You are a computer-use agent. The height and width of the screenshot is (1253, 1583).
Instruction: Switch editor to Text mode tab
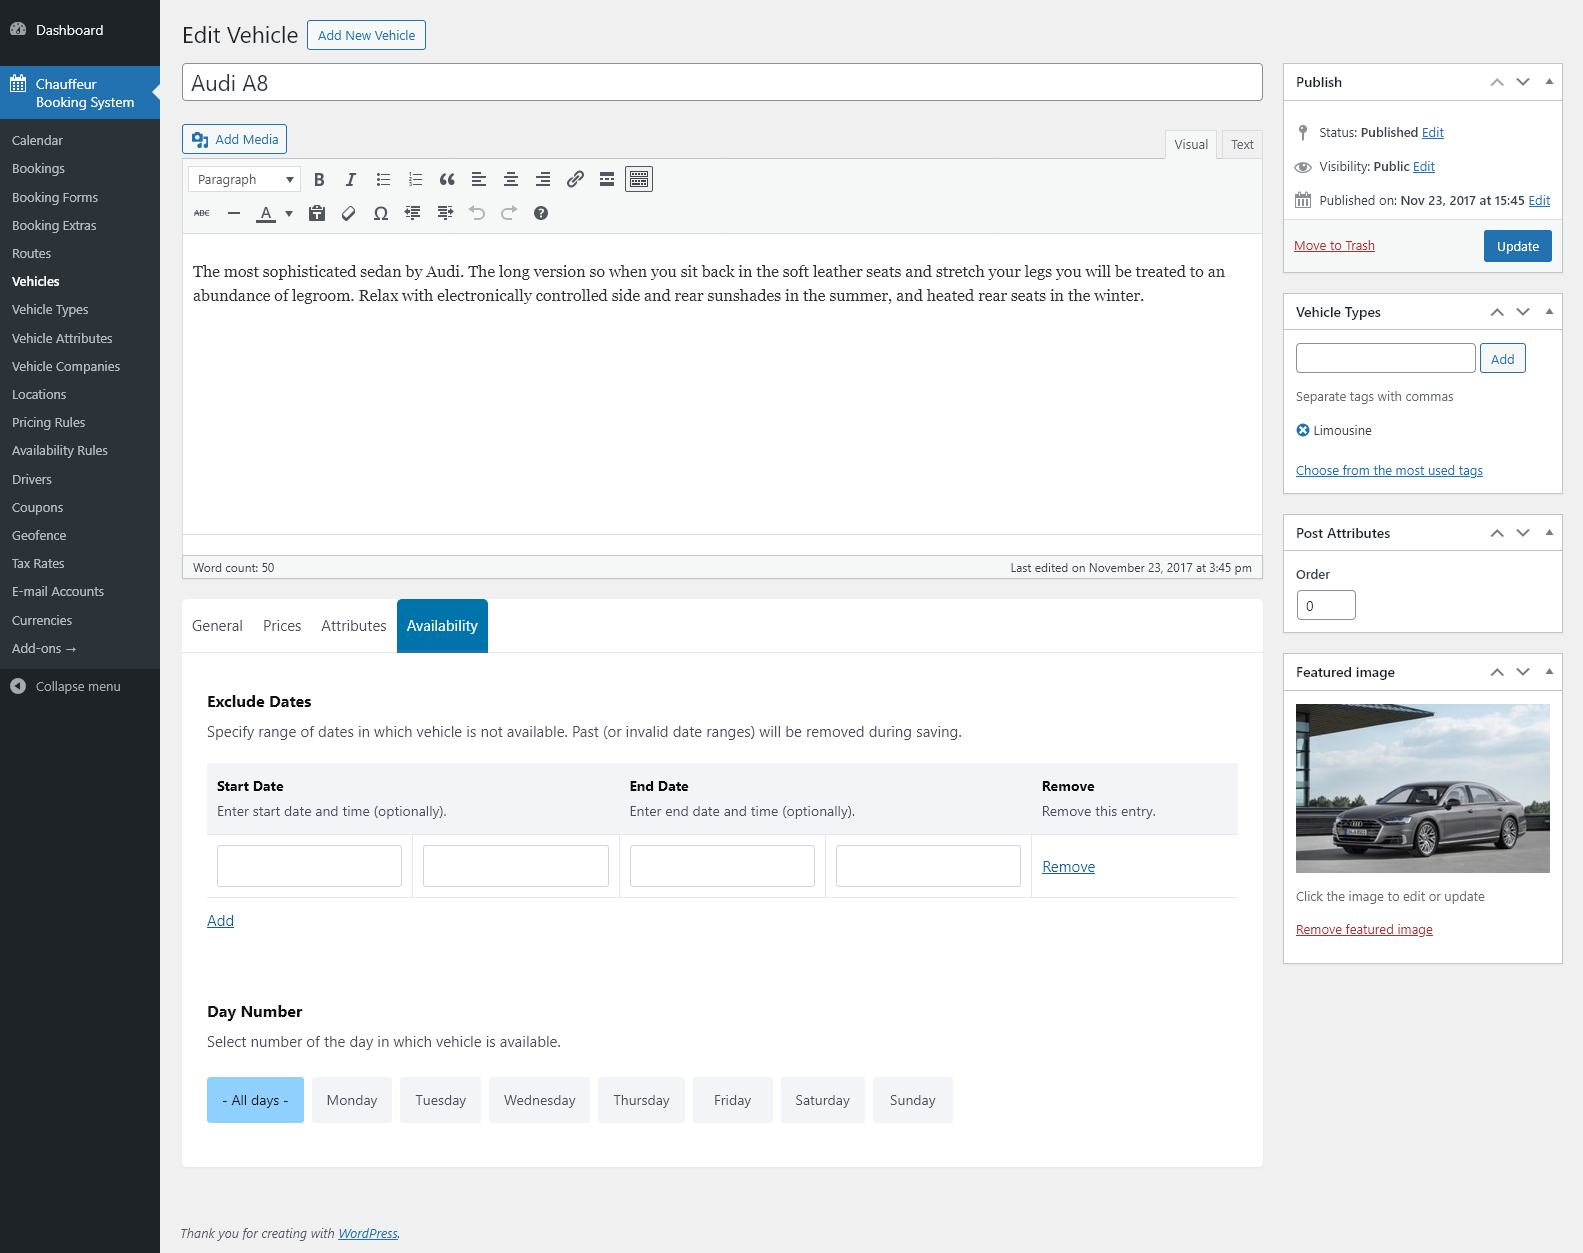[x=1242, y=145]
